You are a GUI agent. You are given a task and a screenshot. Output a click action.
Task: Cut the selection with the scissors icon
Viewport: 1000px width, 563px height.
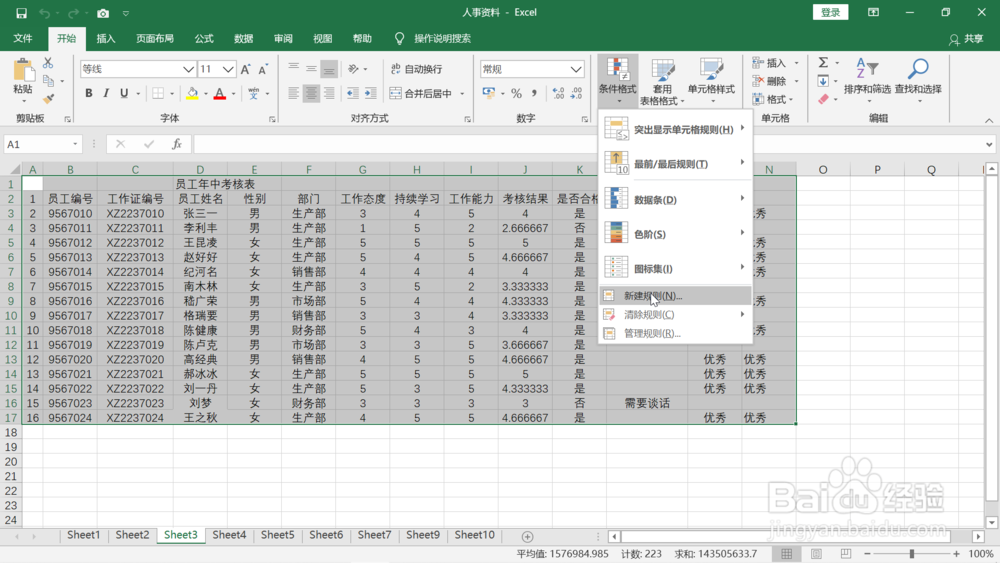click(48, 63)
